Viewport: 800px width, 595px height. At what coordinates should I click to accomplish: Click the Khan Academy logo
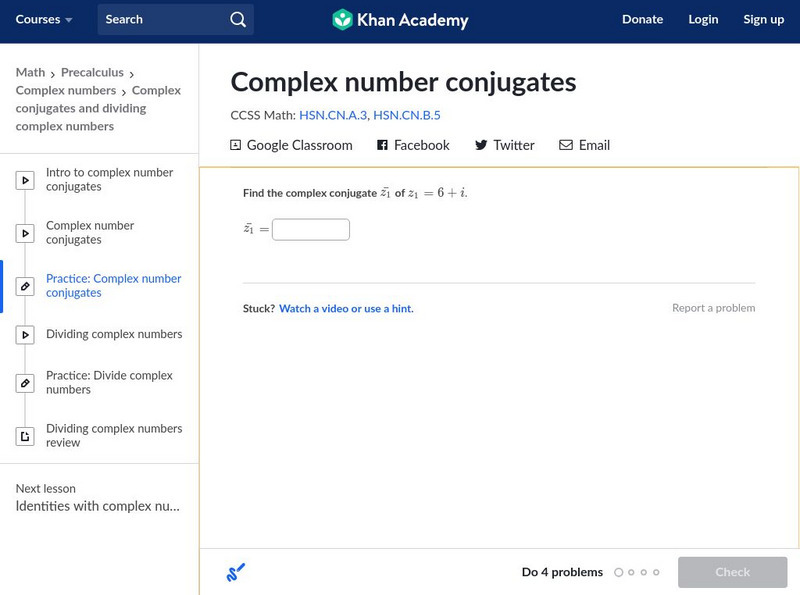[400, 20]
